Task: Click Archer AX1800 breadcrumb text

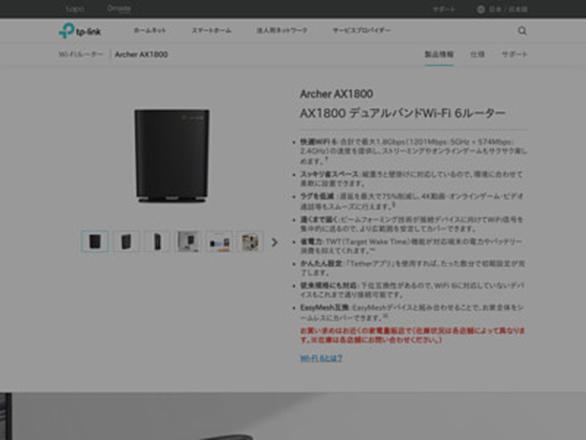Action: click(x=141, y=54)
